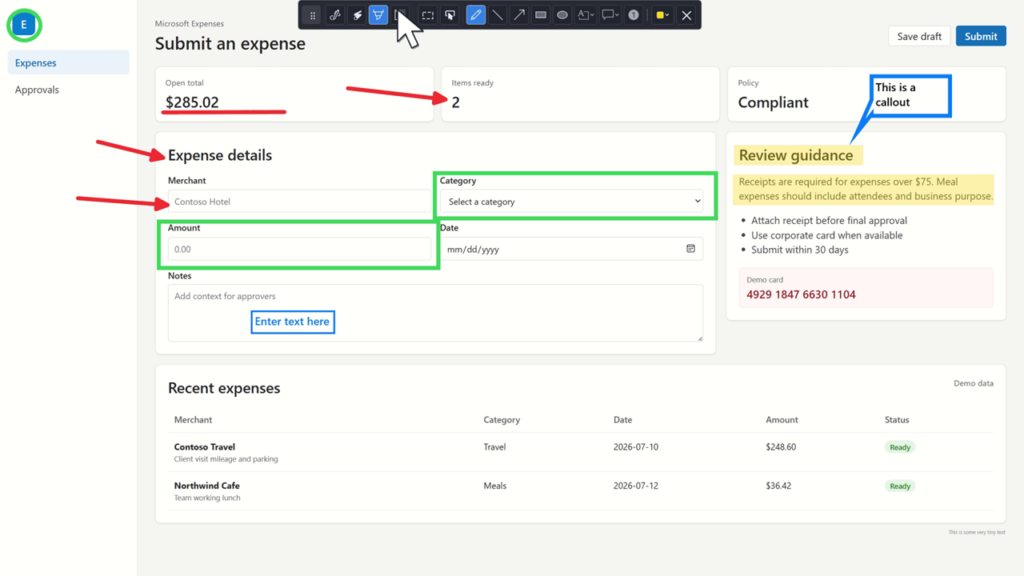The width and height of the screenshot is (1024, 576).
Task: Click into the Amount input field
Action: [x=299, y=249]
